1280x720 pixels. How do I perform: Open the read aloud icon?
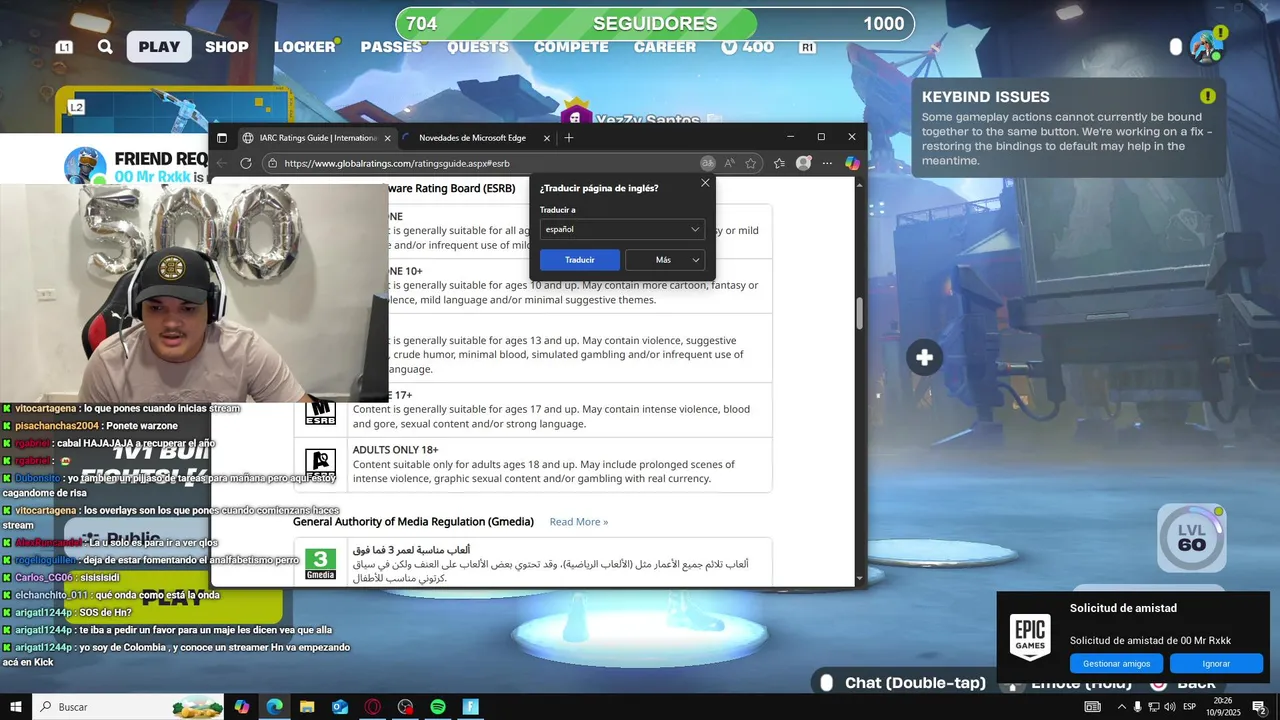click(730, 163)
